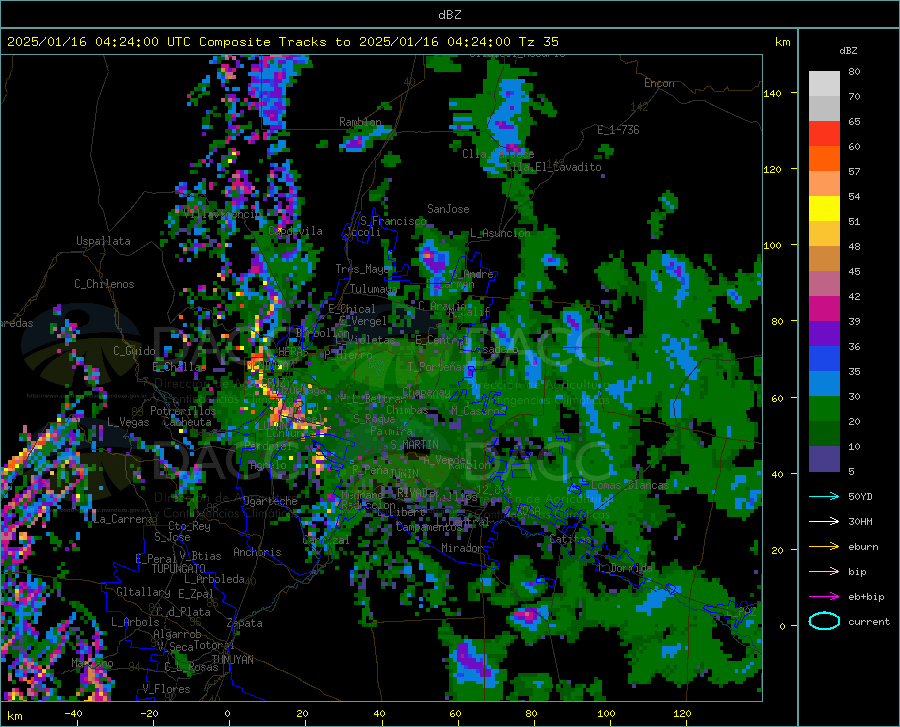Pick the magenta 39-42 dBZ swatch
Image resolution: width=900 pixels, height=727 pixels.
point(824,309)
